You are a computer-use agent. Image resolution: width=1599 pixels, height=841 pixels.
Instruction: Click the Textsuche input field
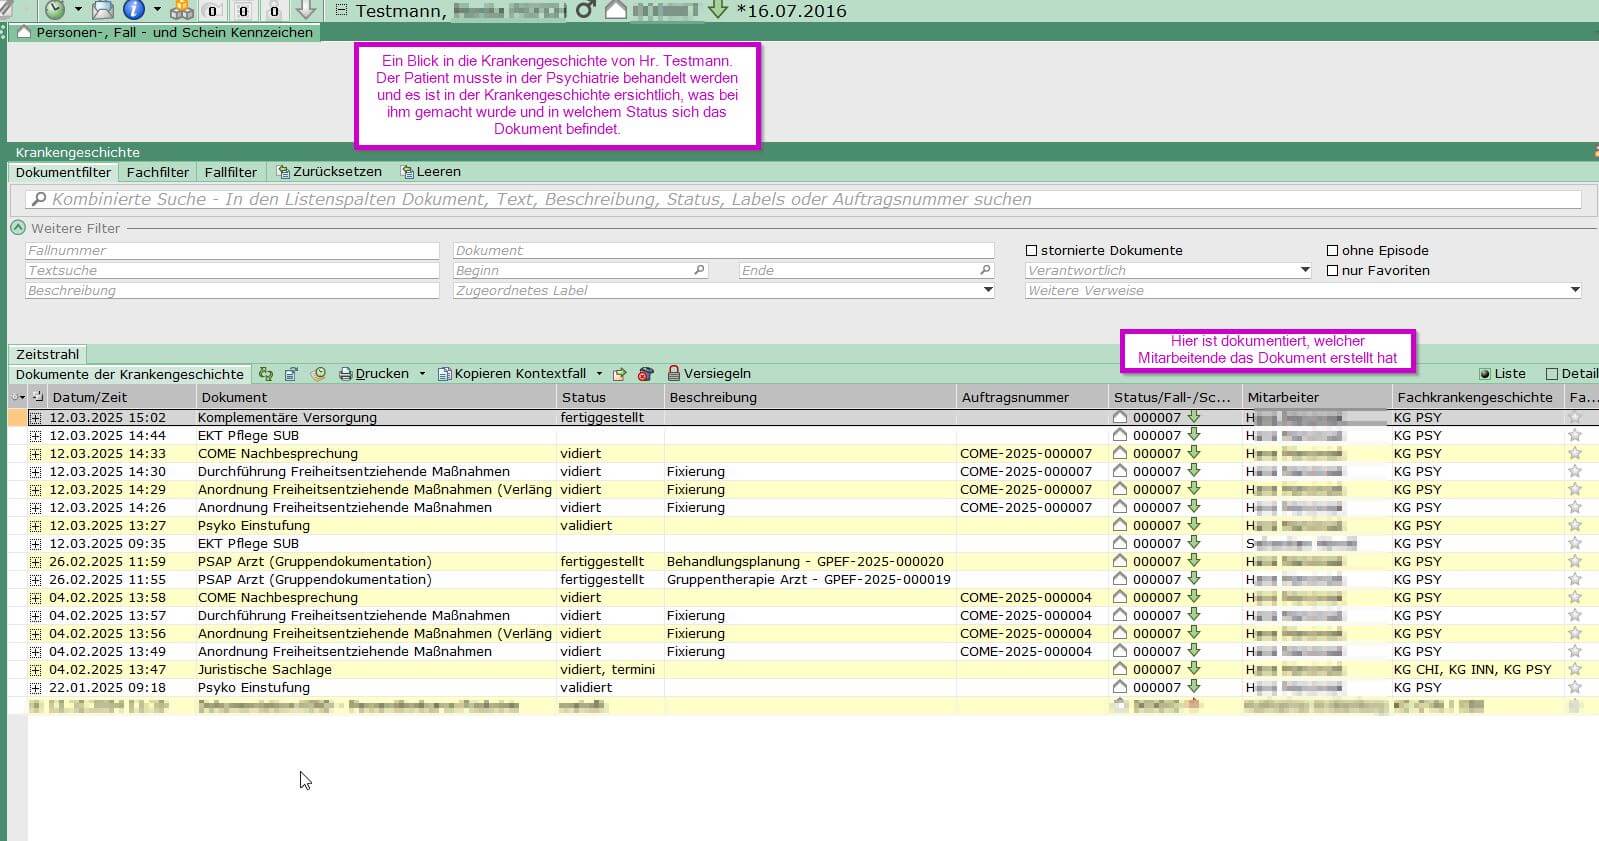[232, 270]
